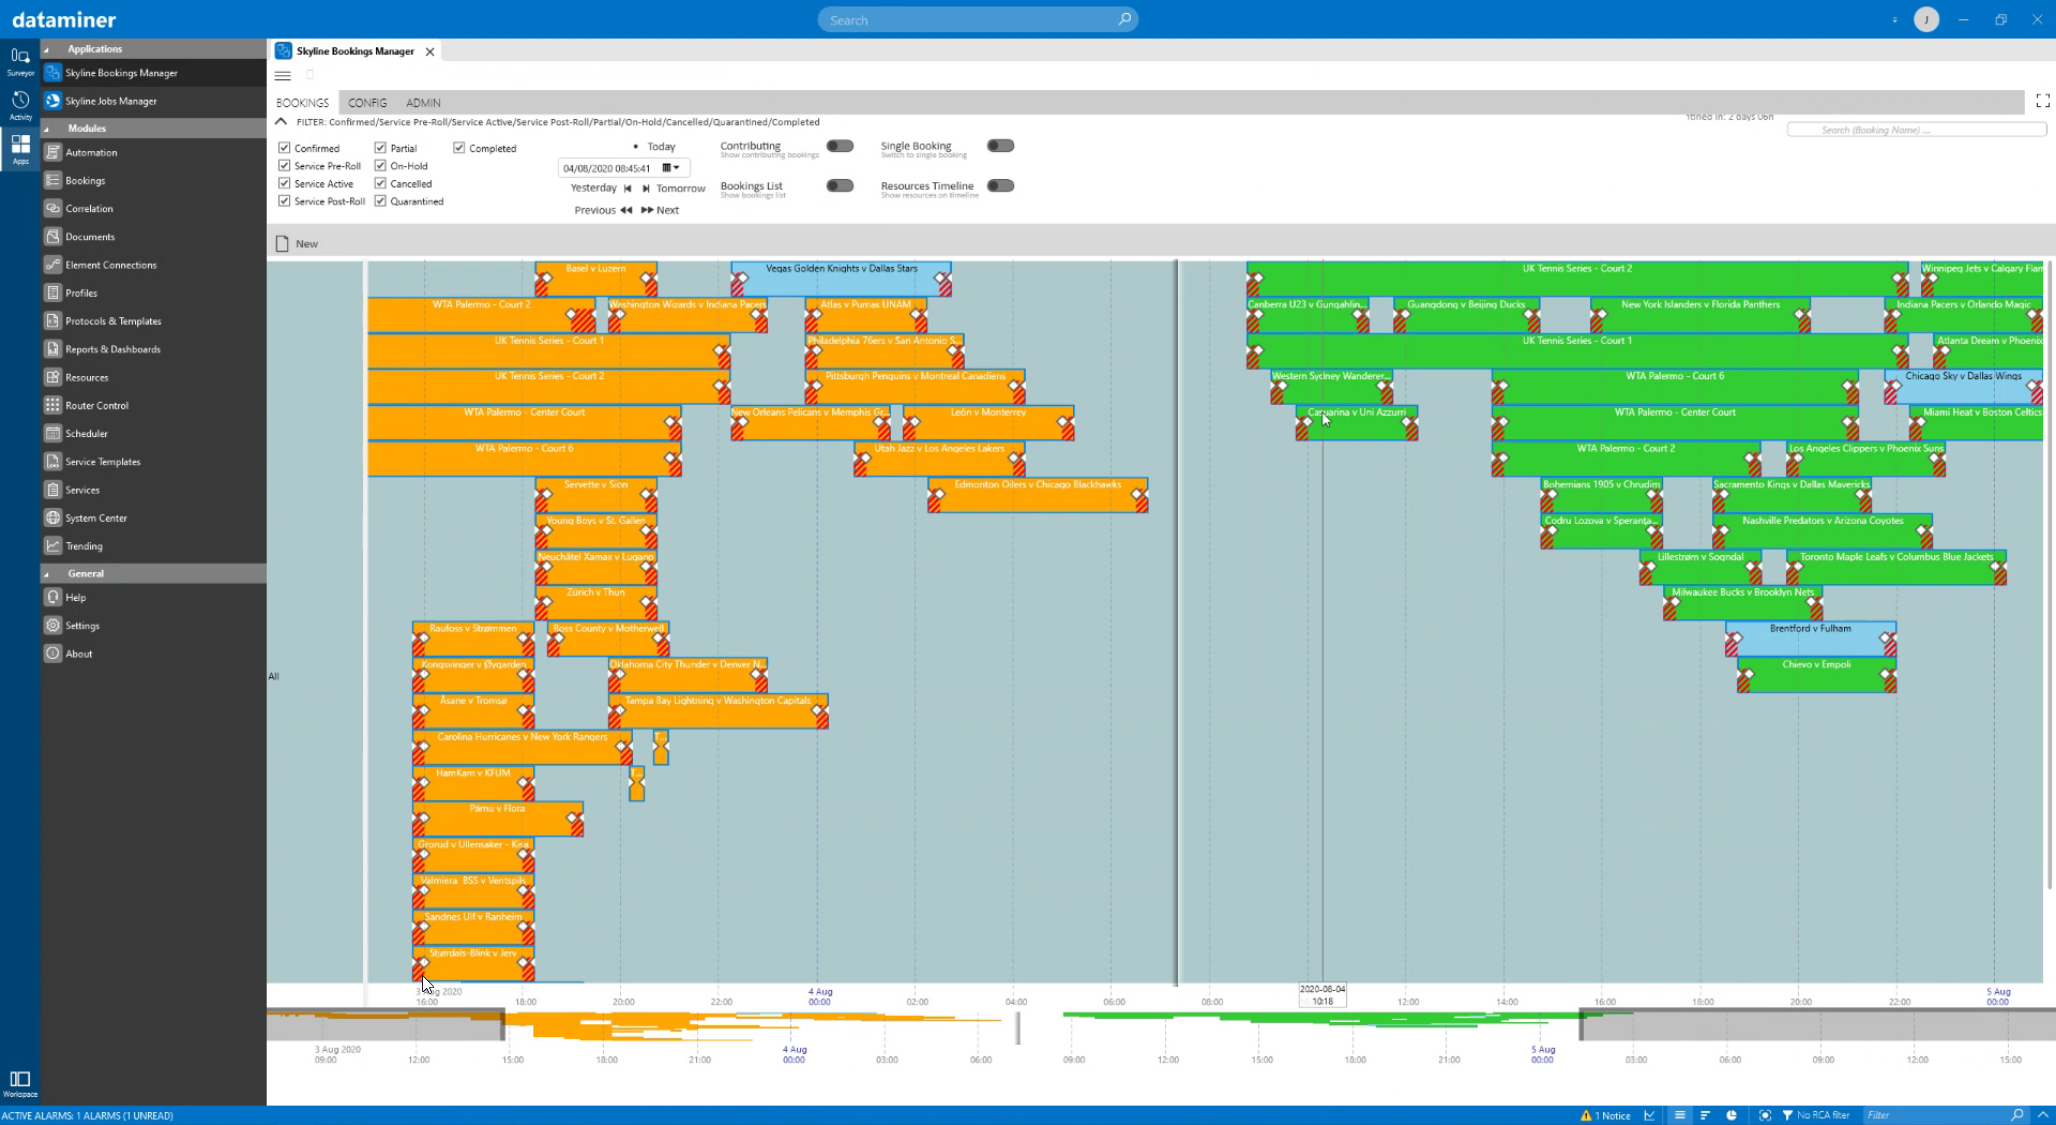Select Skyline Jobs Manager application

pyautogui.click(x=111, y=101)
